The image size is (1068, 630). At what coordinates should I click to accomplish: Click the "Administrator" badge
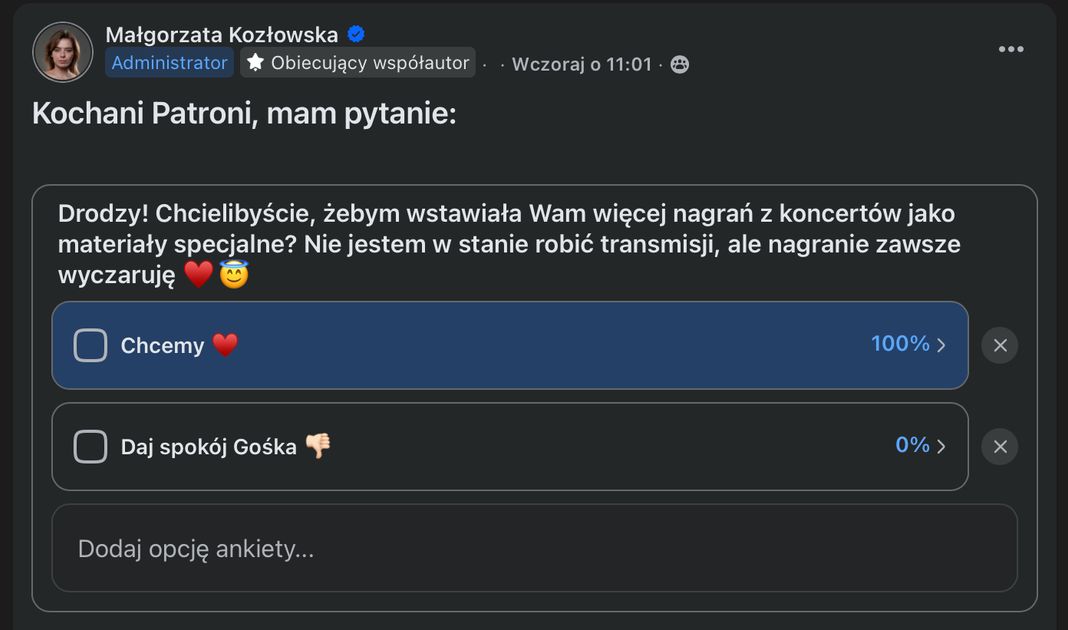pyautogui.click(x=169, y=63)
